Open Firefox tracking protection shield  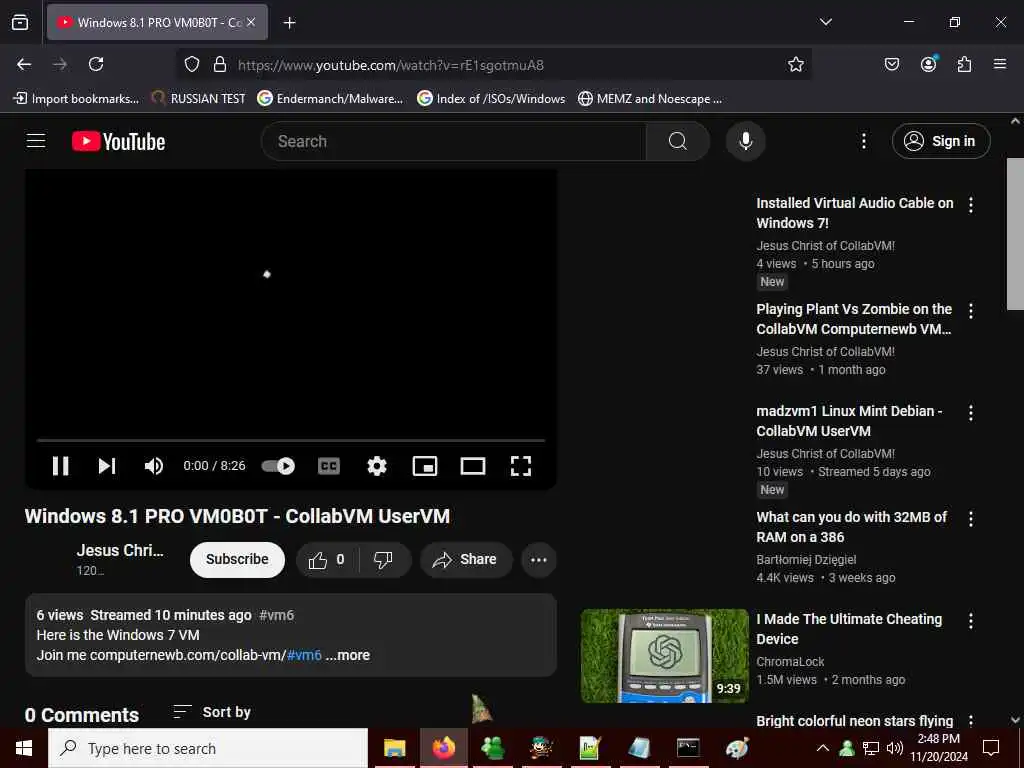coord(191,64)
